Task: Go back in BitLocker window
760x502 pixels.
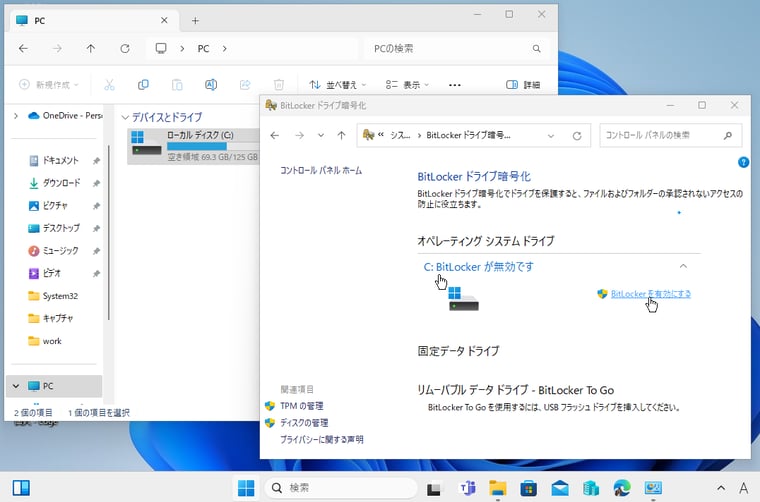Action: point(275,136)
